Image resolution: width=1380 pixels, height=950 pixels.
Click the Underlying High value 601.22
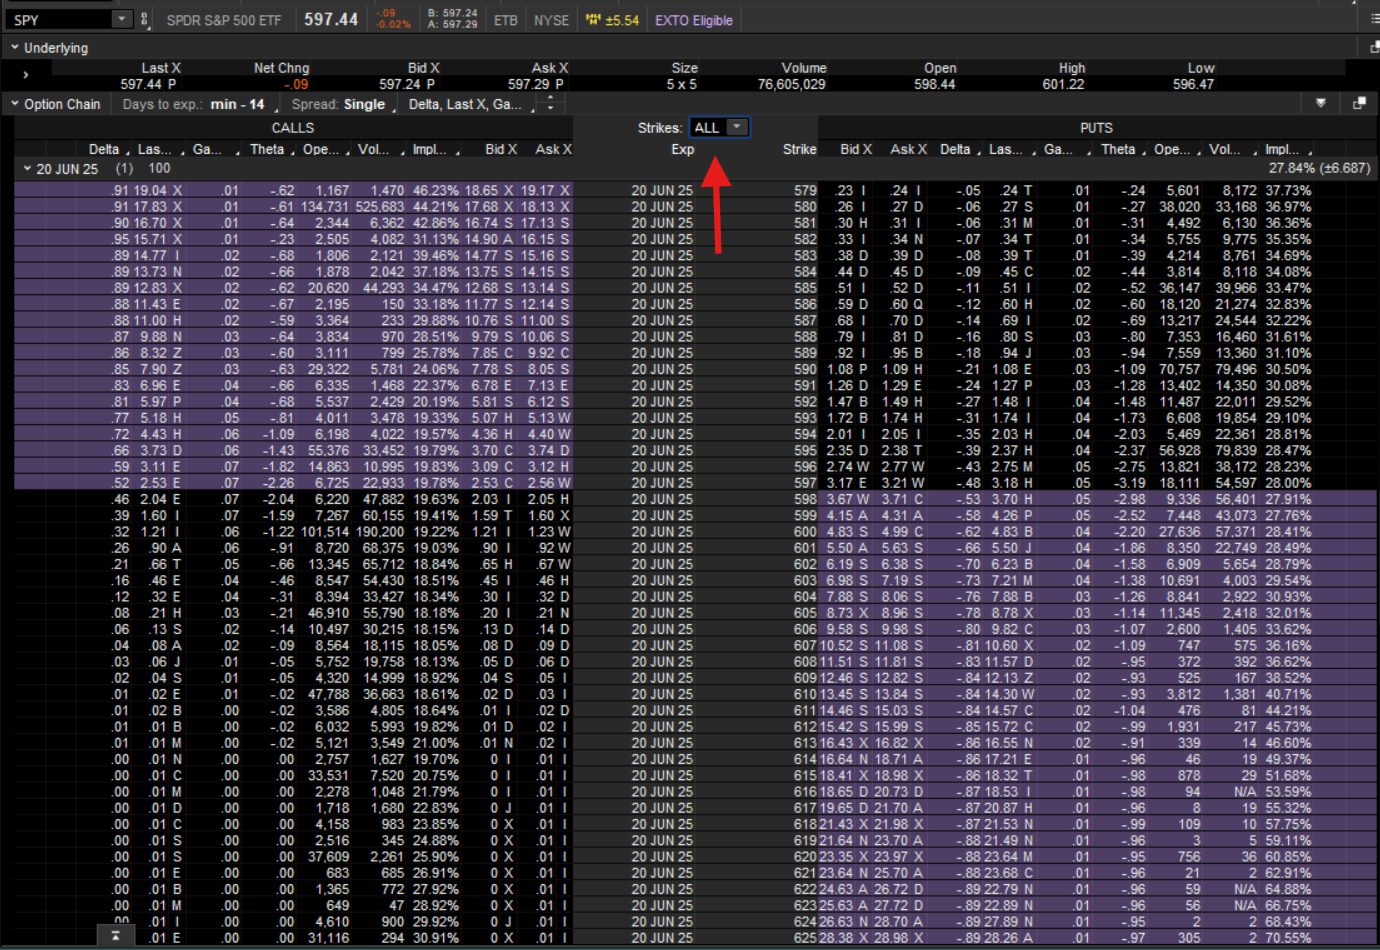point(1063,84)
